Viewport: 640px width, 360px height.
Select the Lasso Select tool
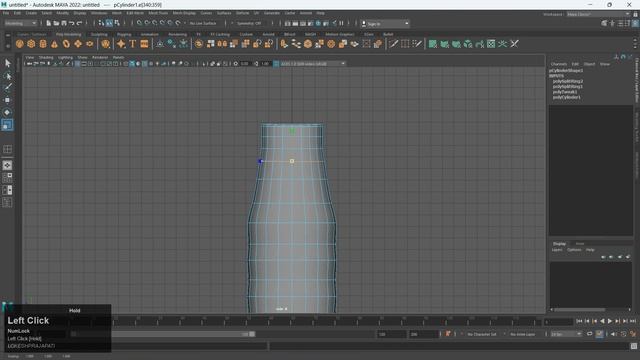click(7, 76)
